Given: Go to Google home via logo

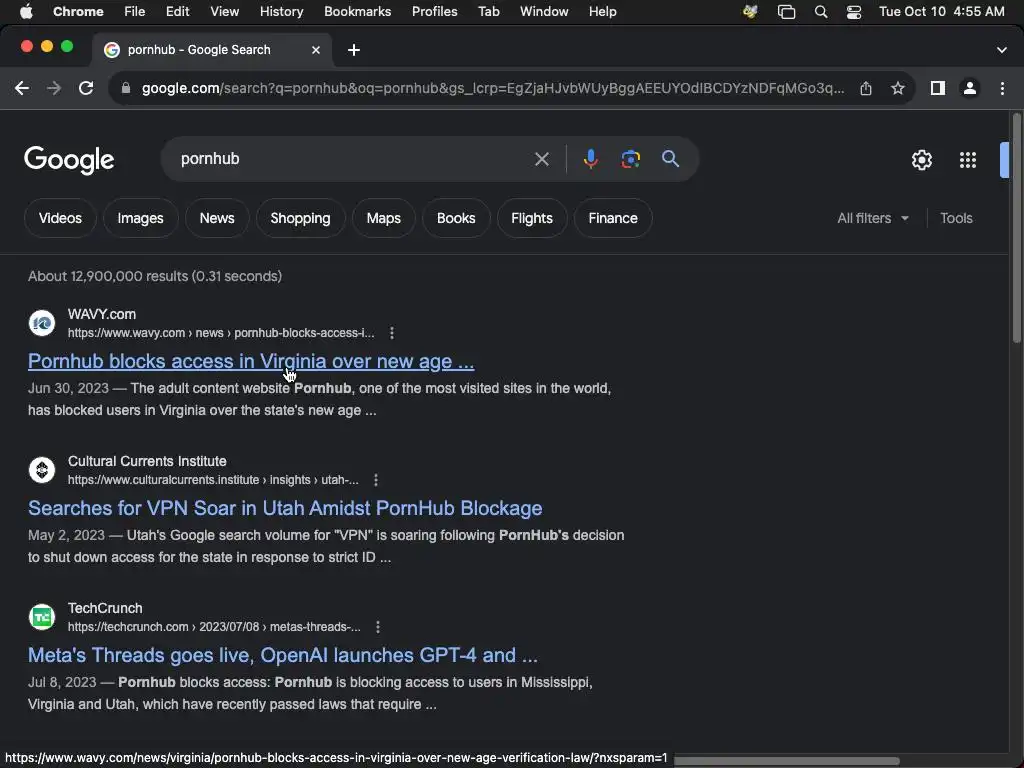Looking at the screenshot, I should (x=69, y=160).
